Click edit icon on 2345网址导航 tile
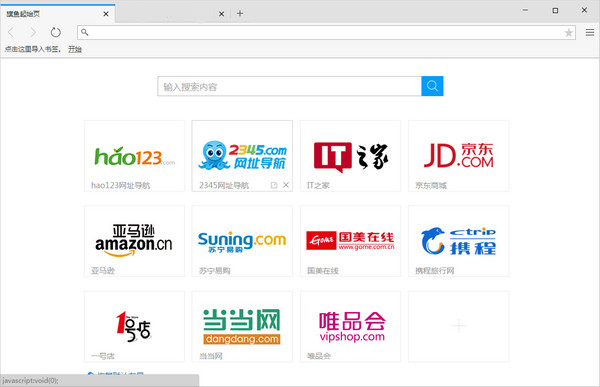 274,185
